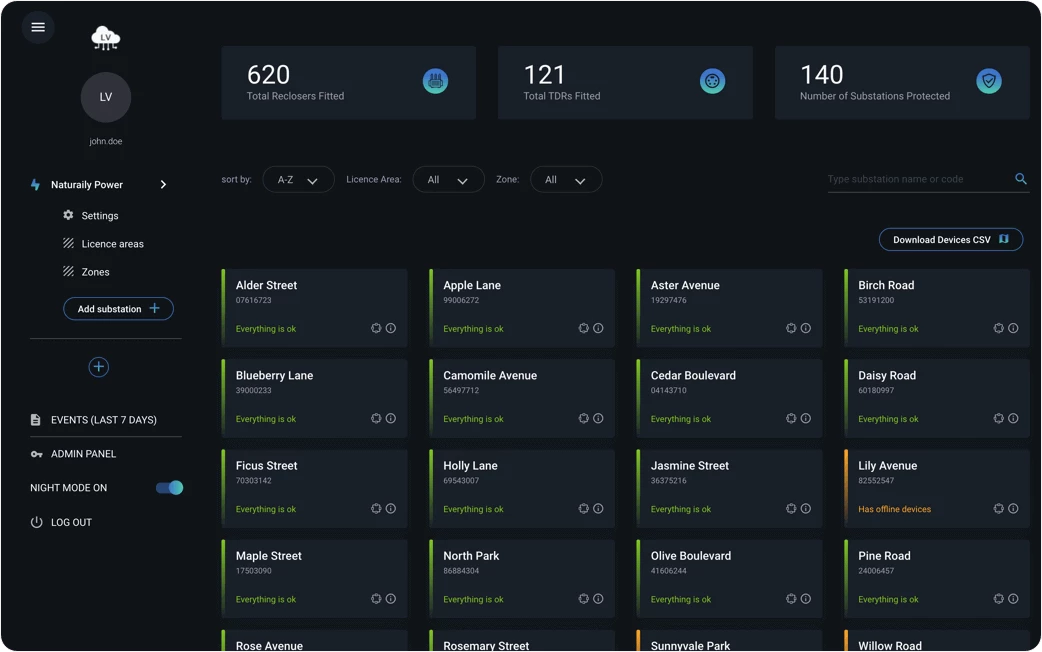Viewport: 1042px width, 652px height.
Task: Click Jasmine Street 'Everything is ok' status
Action: click(680, 509)
